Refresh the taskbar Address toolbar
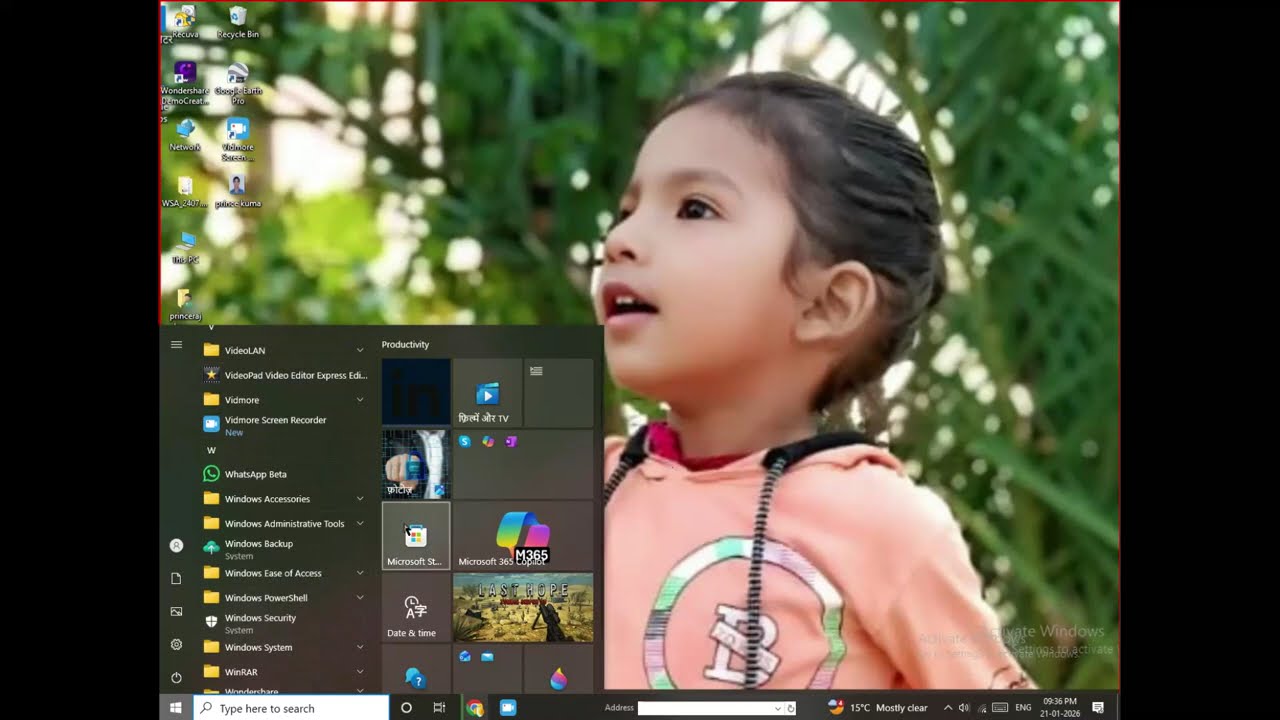This screenshot has height=720, width=1280. (791, 708)
